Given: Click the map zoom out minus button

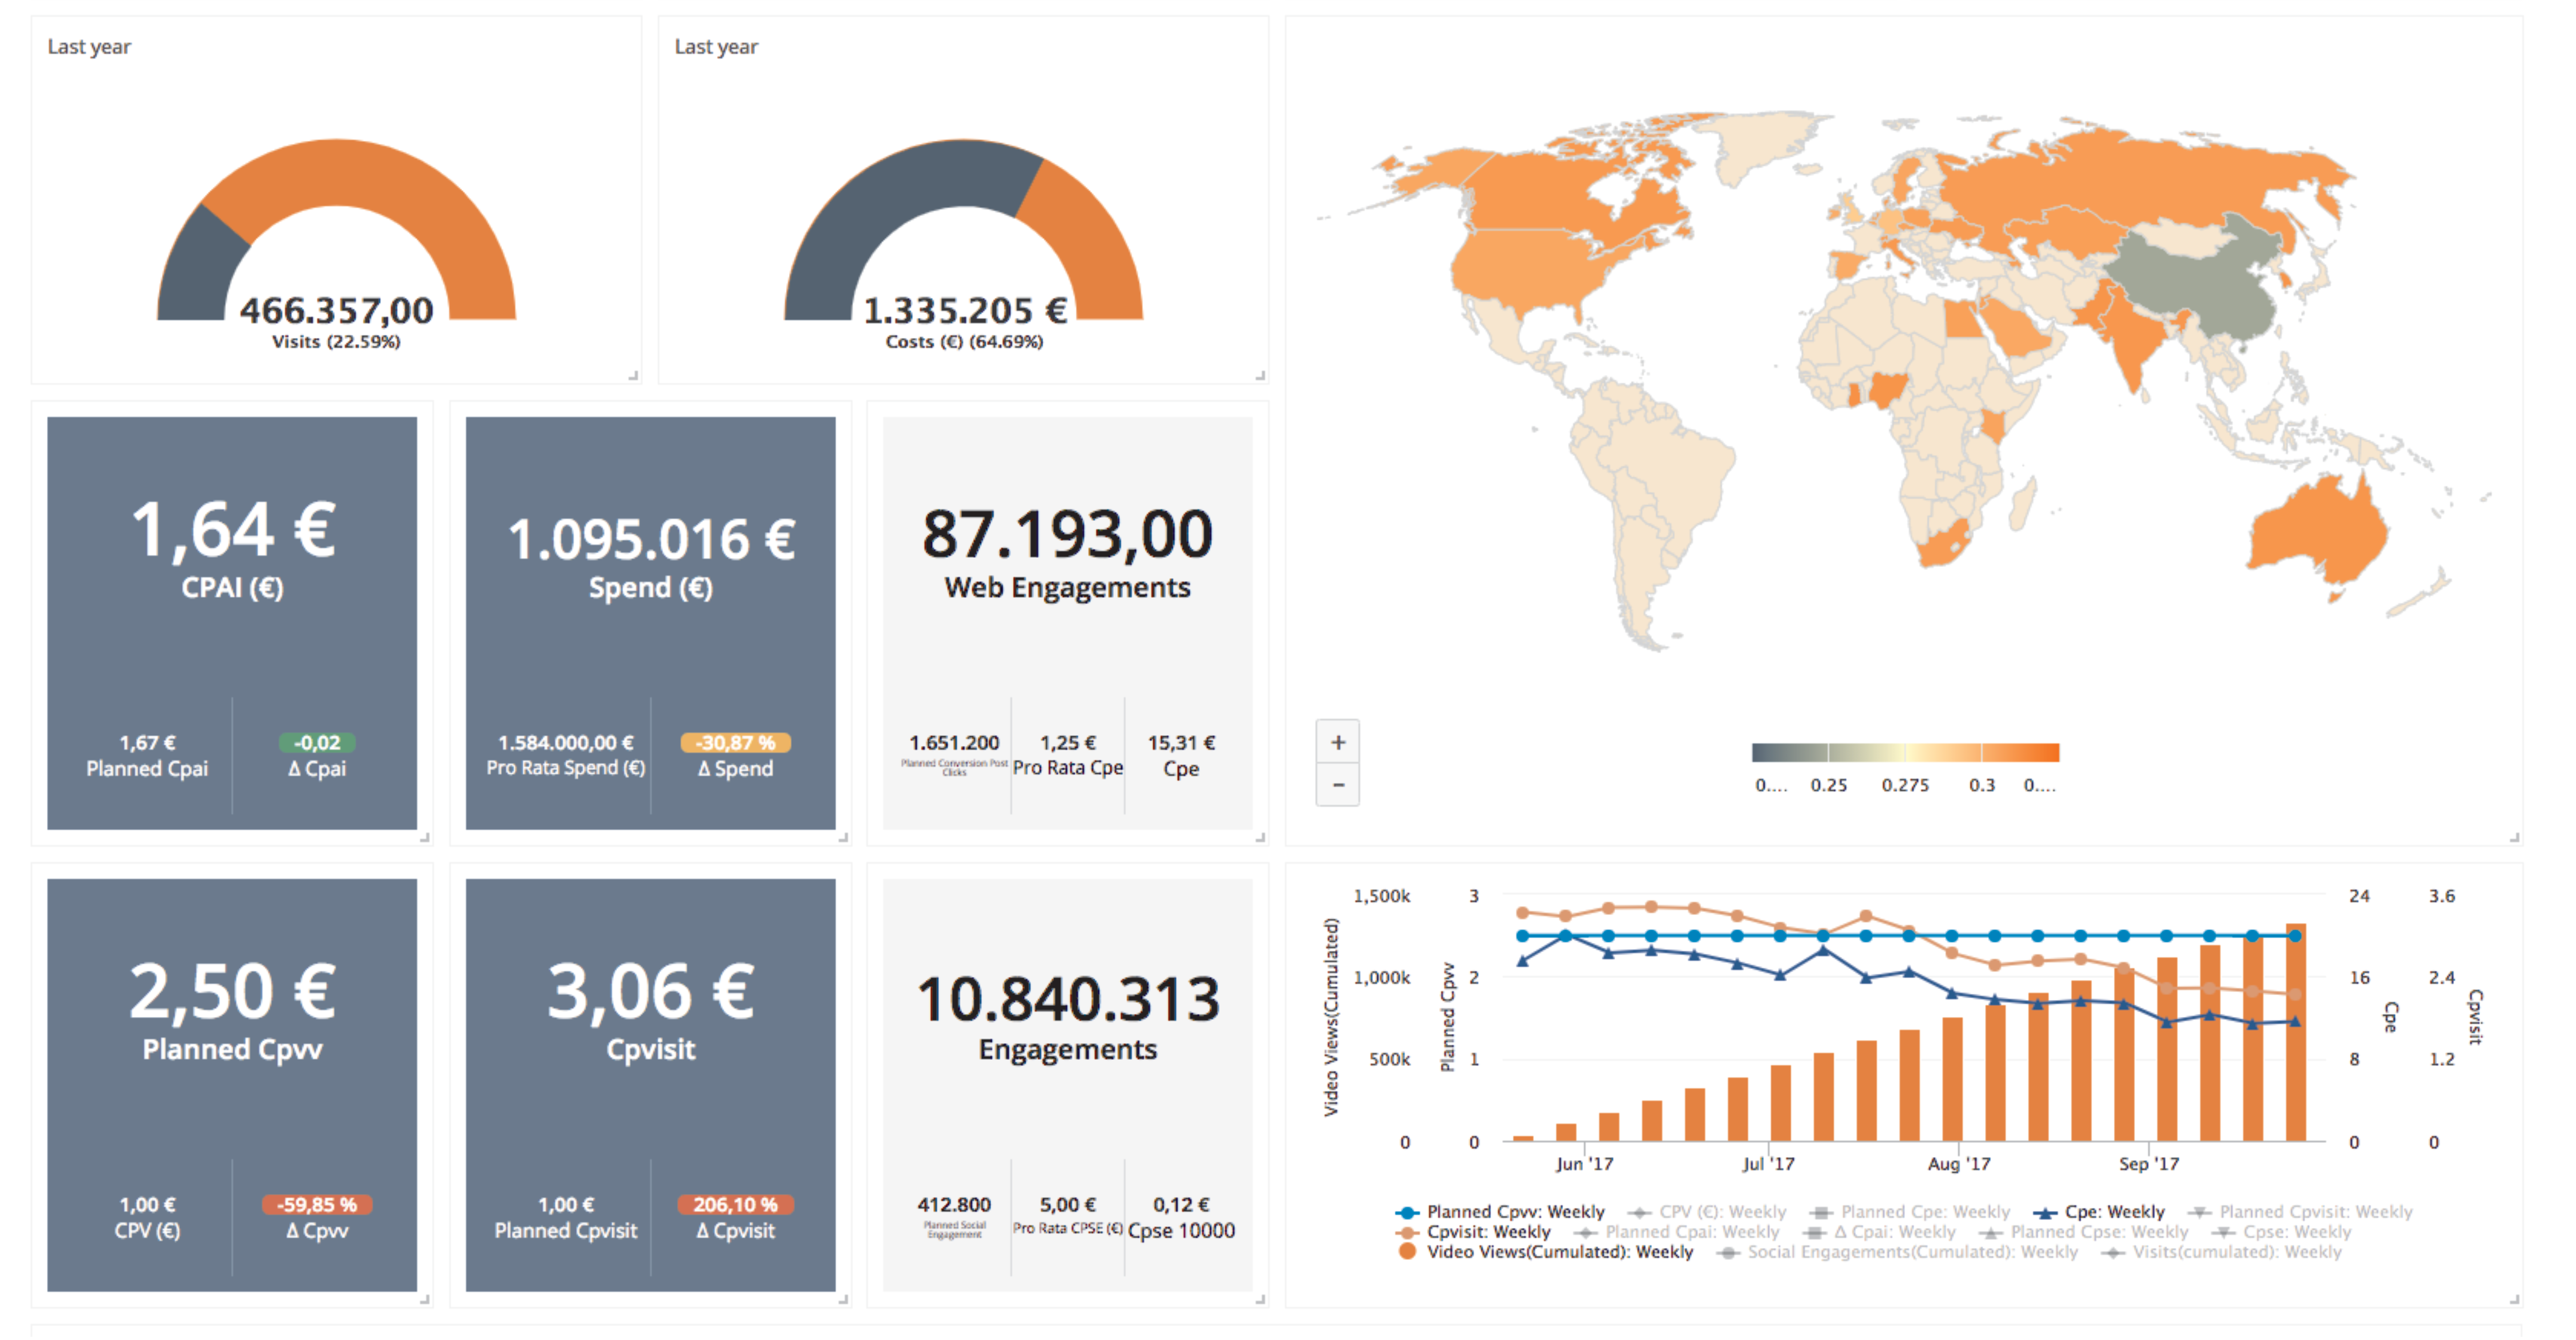Looking at the screenshot, I should [1338, 785].
